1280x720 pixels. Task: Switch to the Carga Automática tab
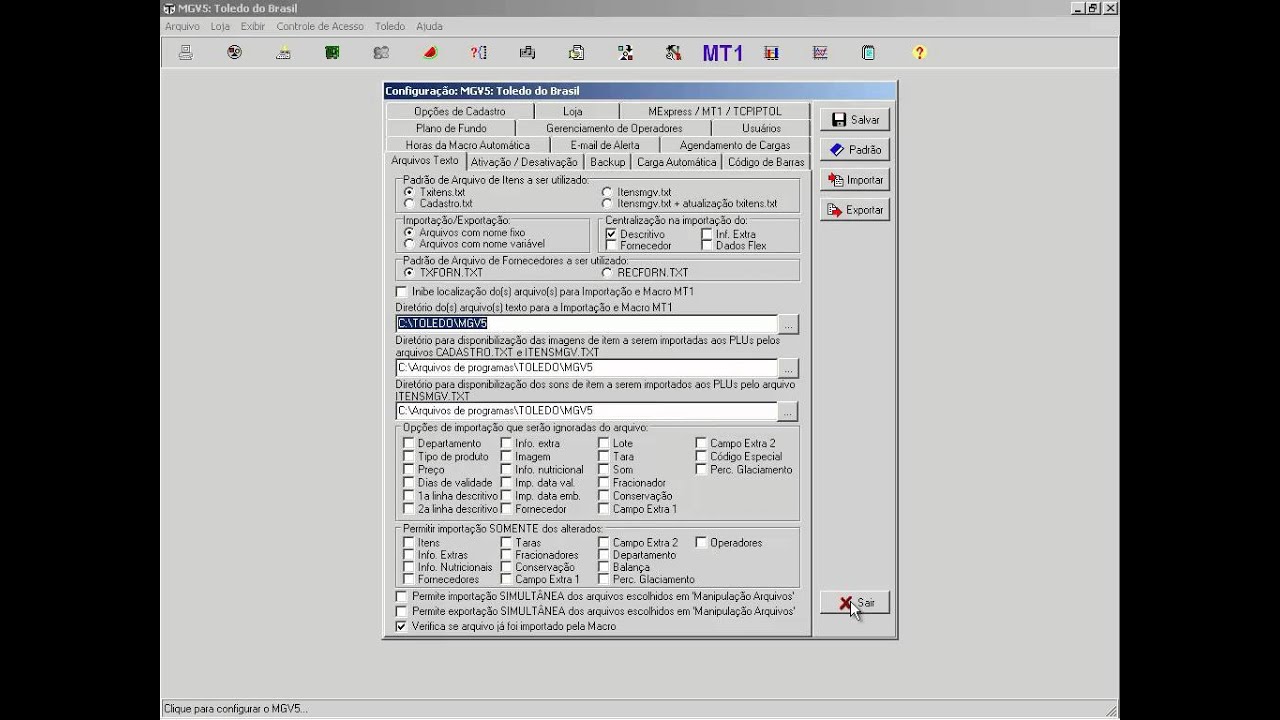click(677, 162)
